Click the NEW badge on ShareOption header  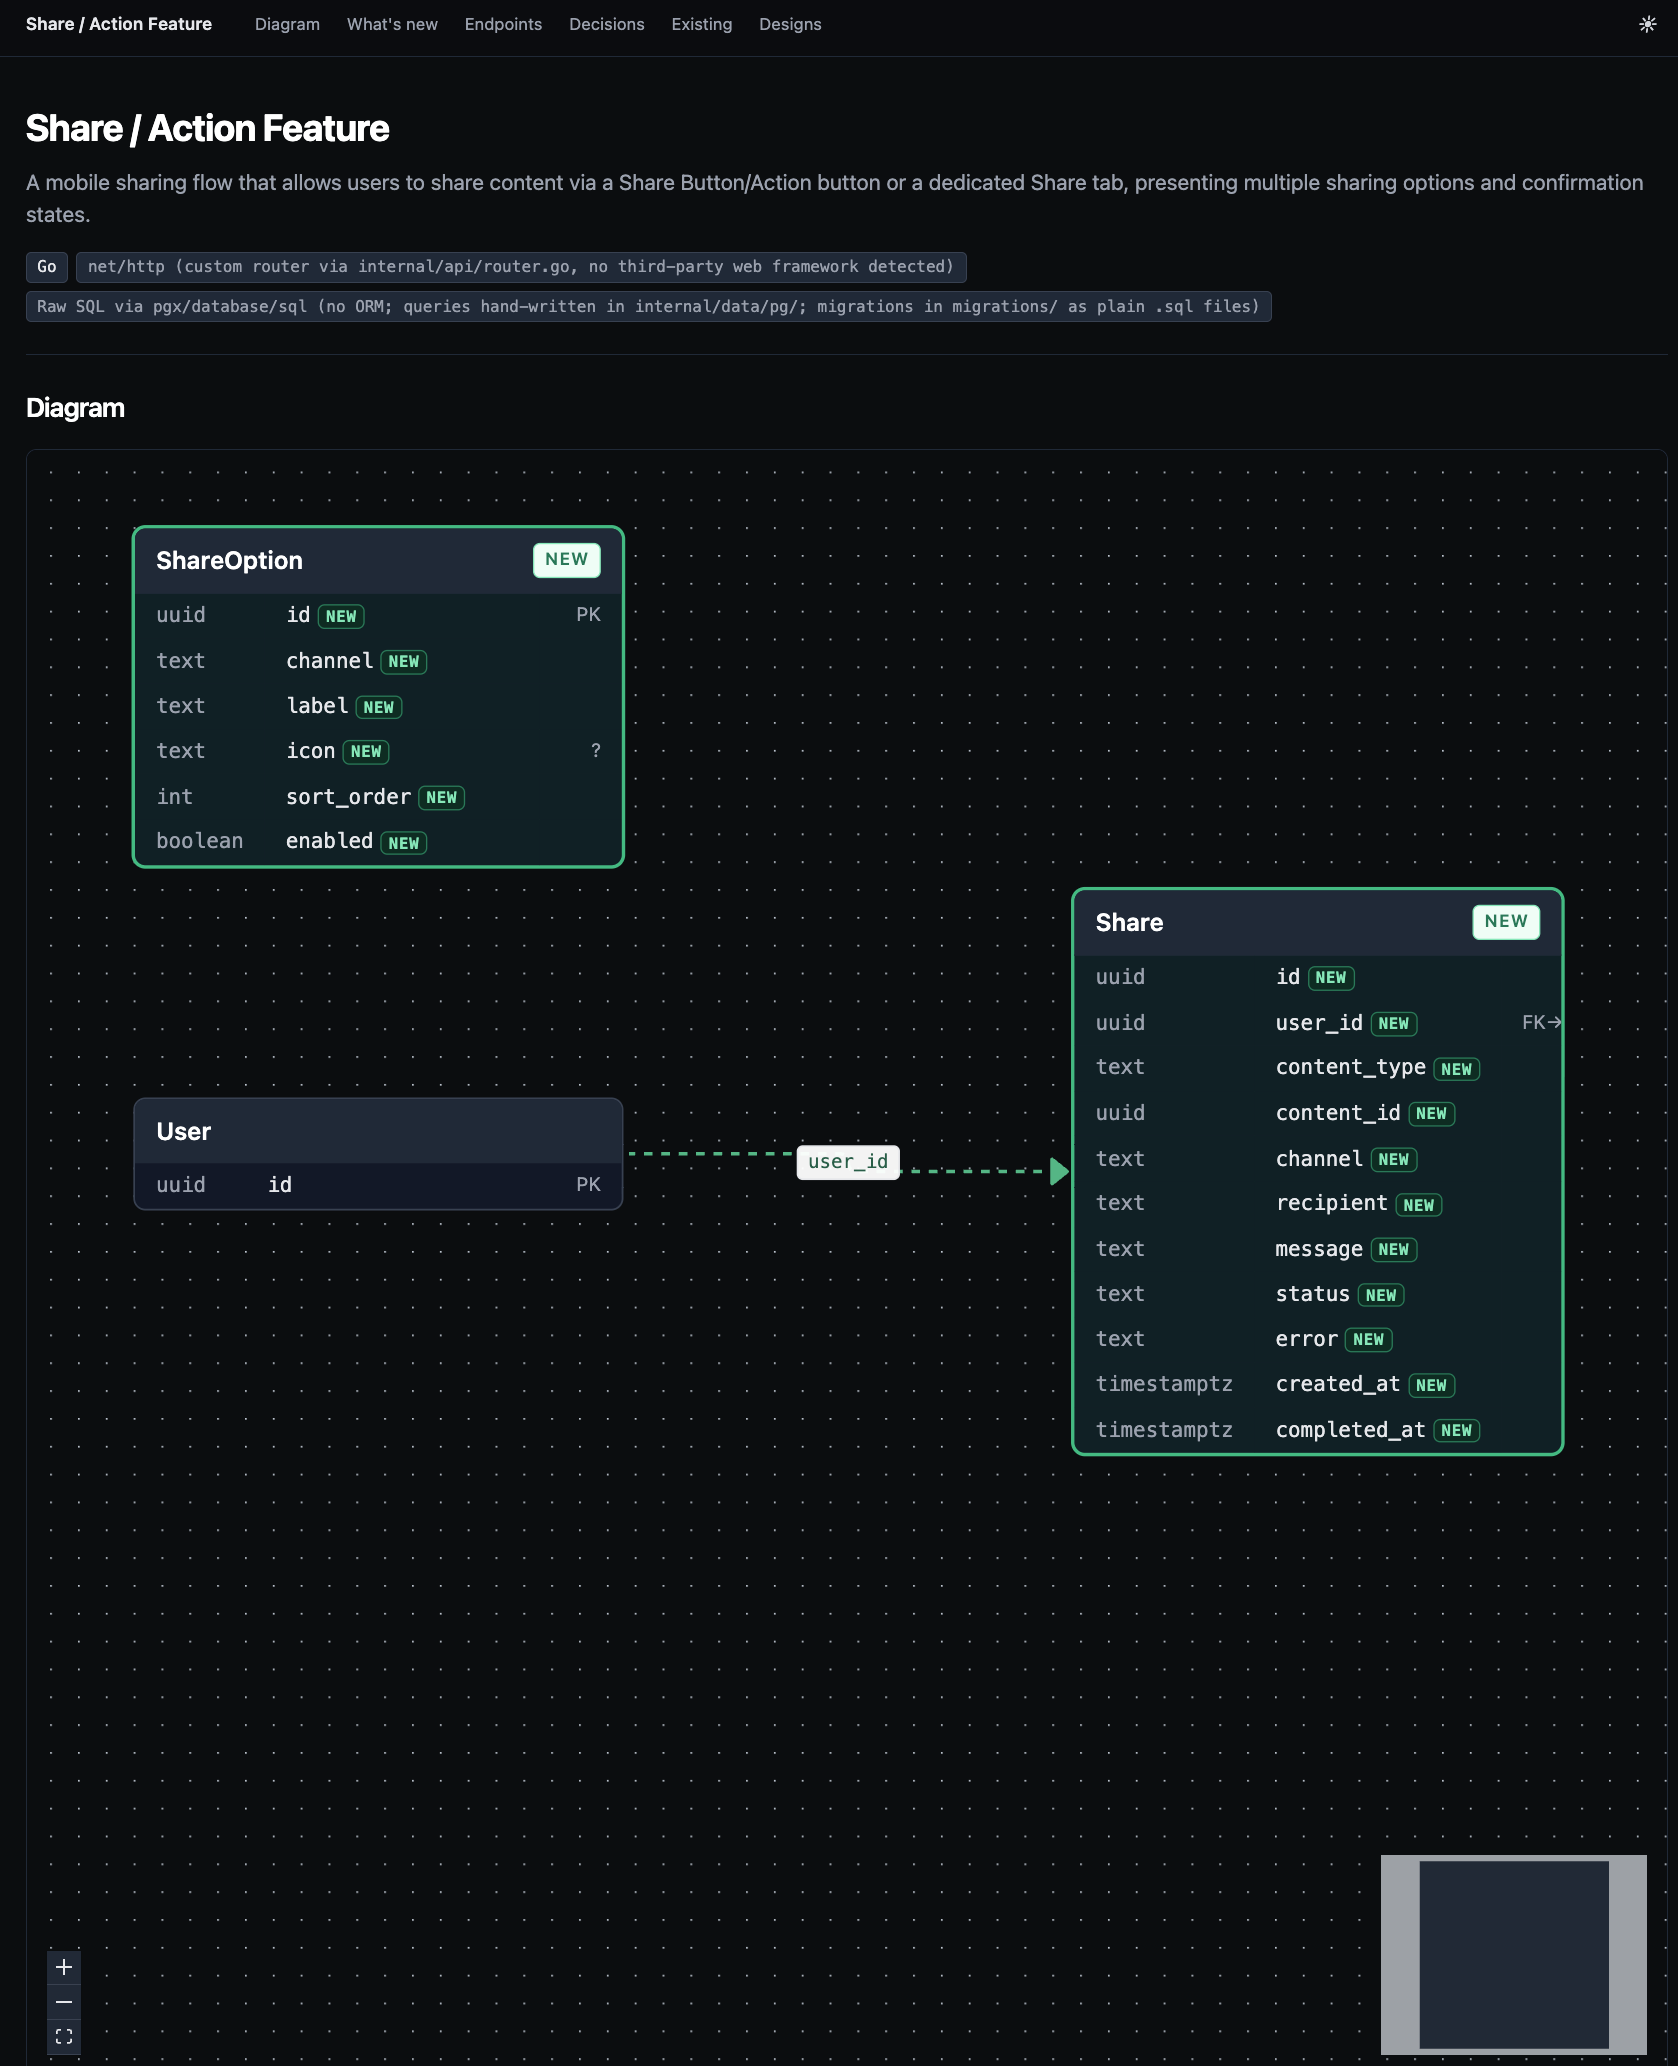click(567, 560)
